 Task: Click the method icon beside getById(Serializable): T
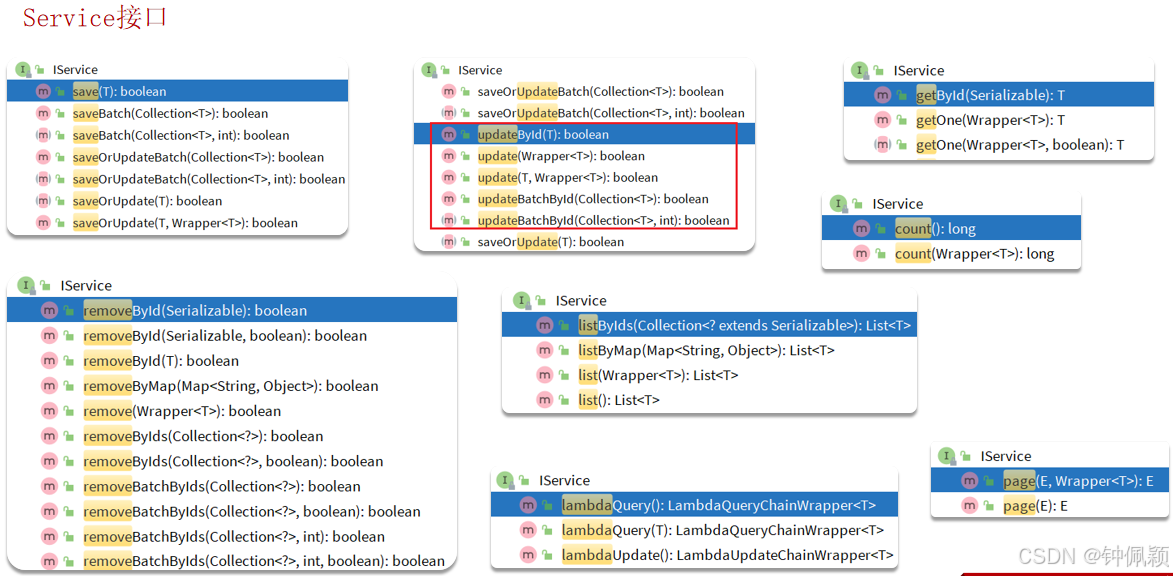[x=883, y=94]
